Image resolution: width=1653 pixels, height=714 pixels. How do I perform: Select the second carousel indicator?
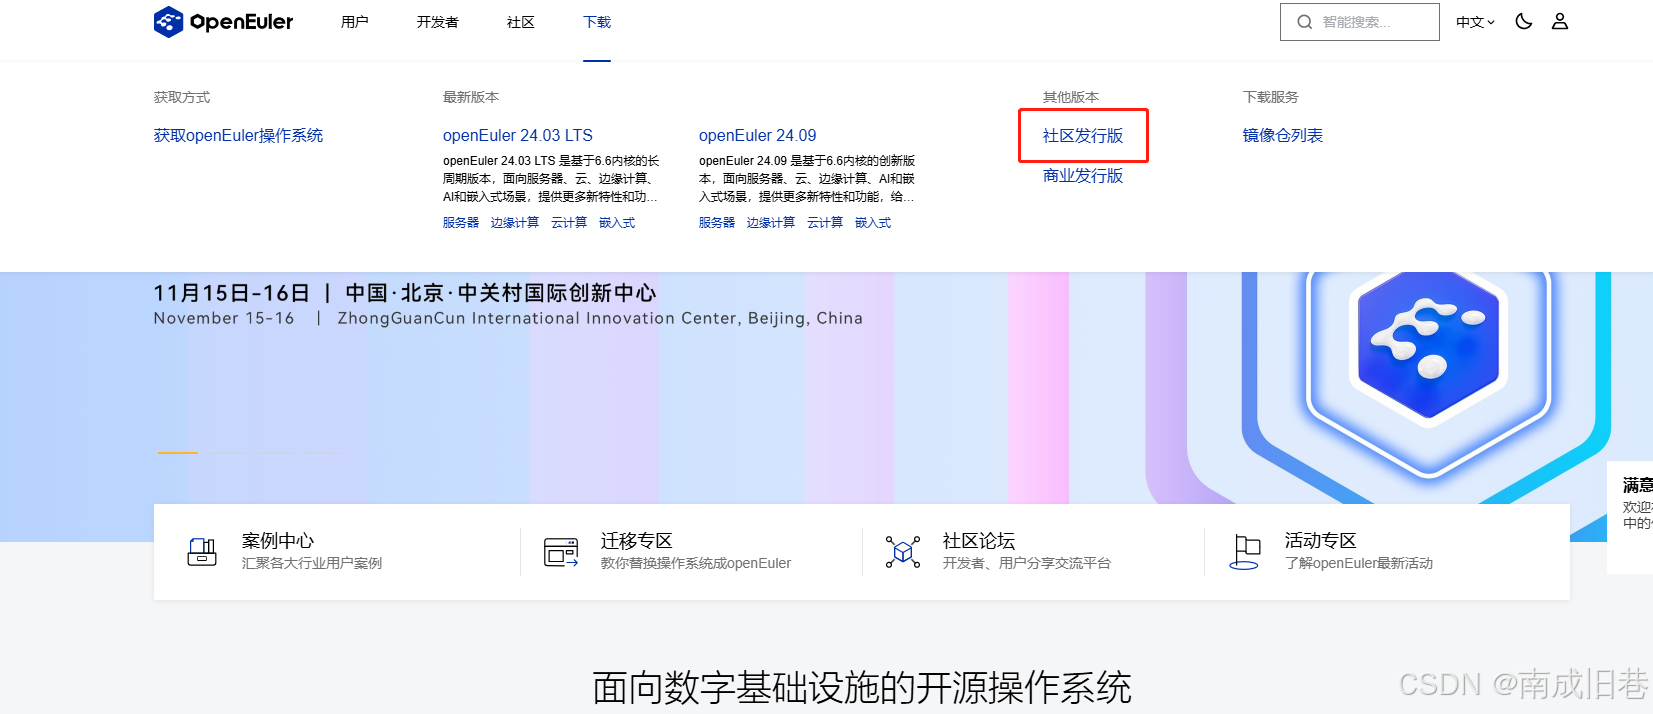pos(226,453)
